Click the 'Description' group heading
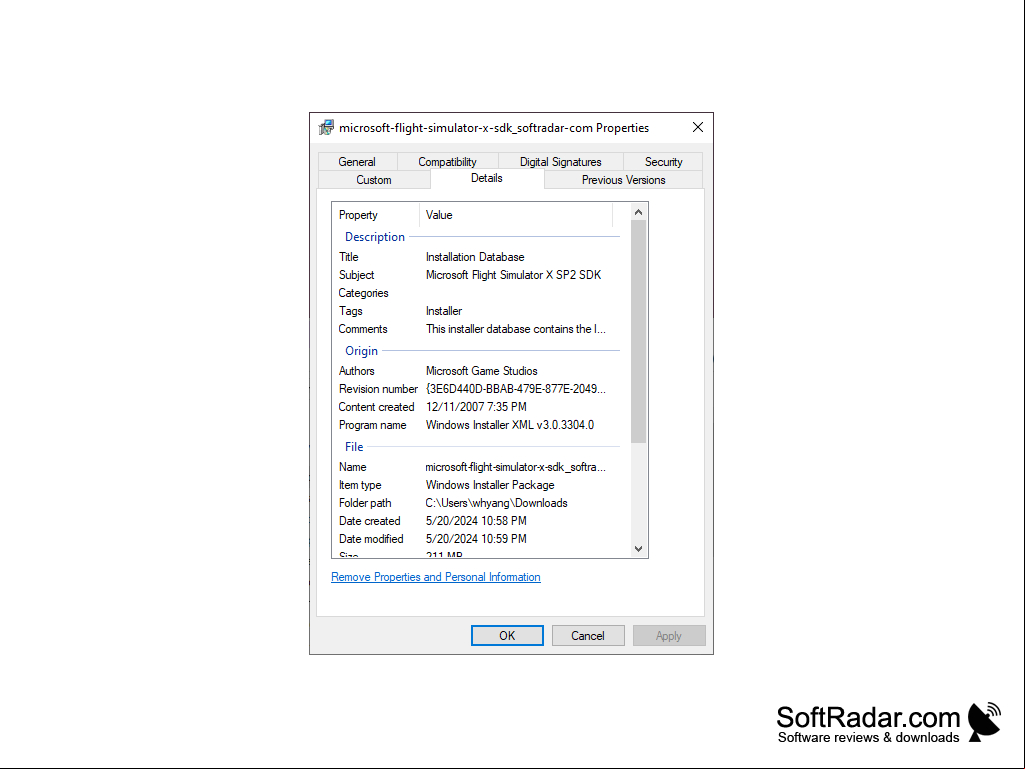The image size is (1025, 769). (x=375, y=237)
